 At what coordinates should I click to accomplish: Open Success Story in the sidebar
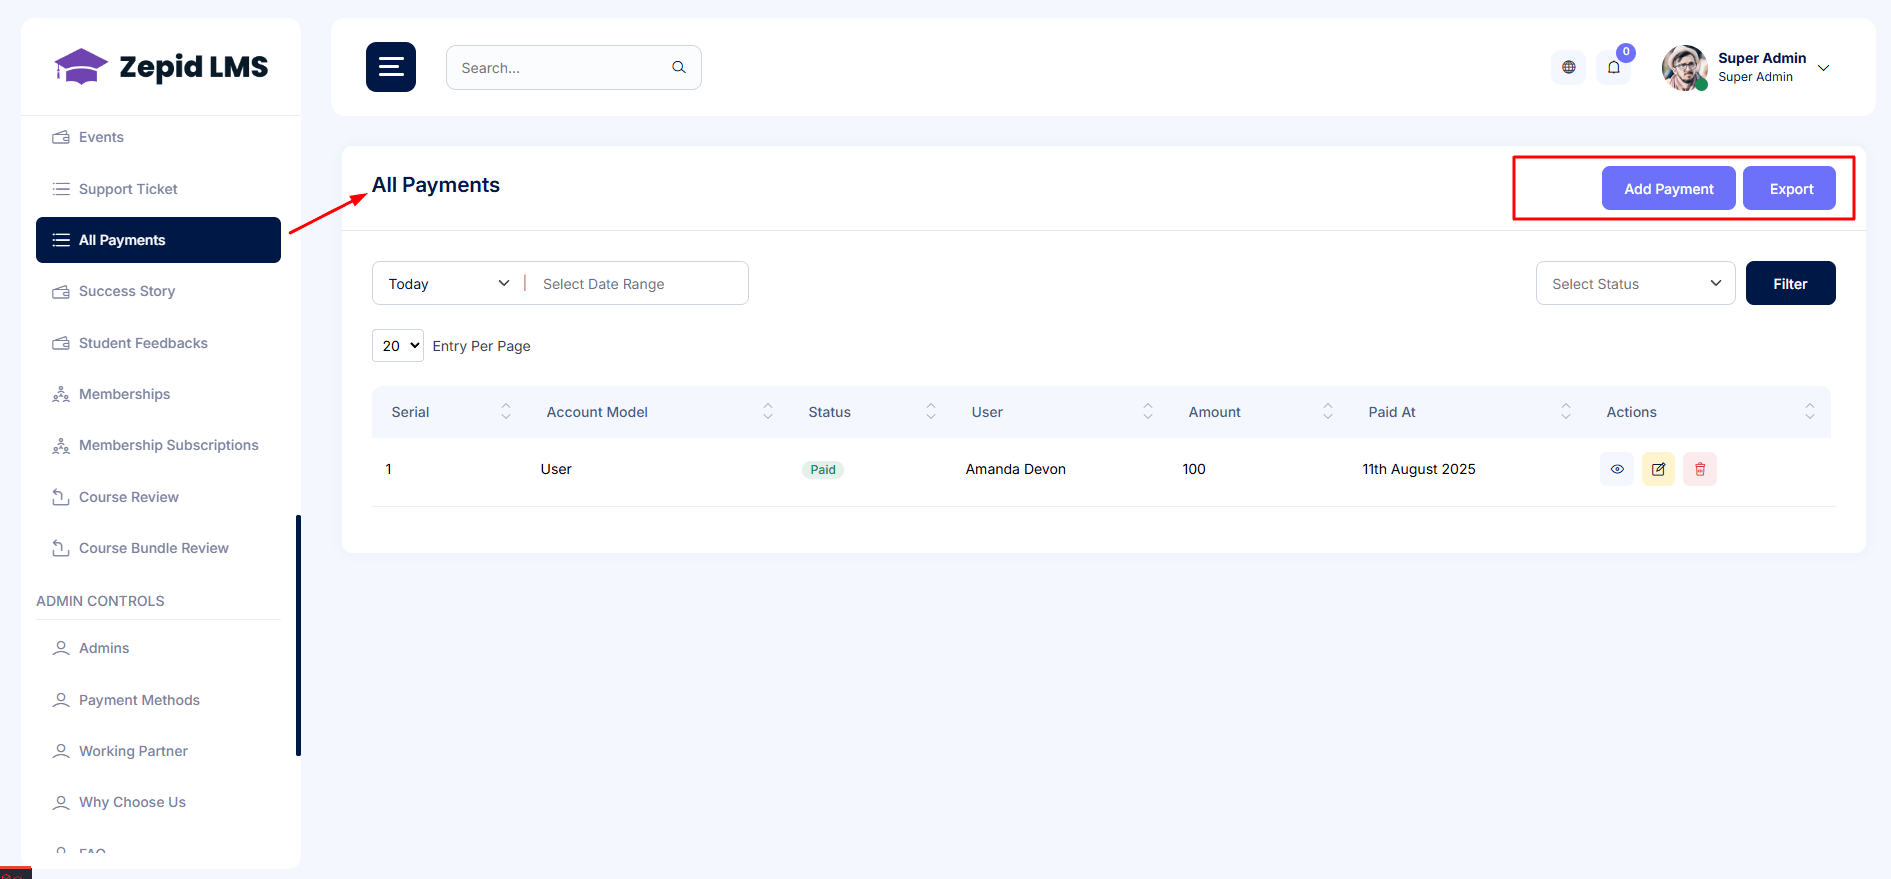pyautogui.click(x=158, y=291)
